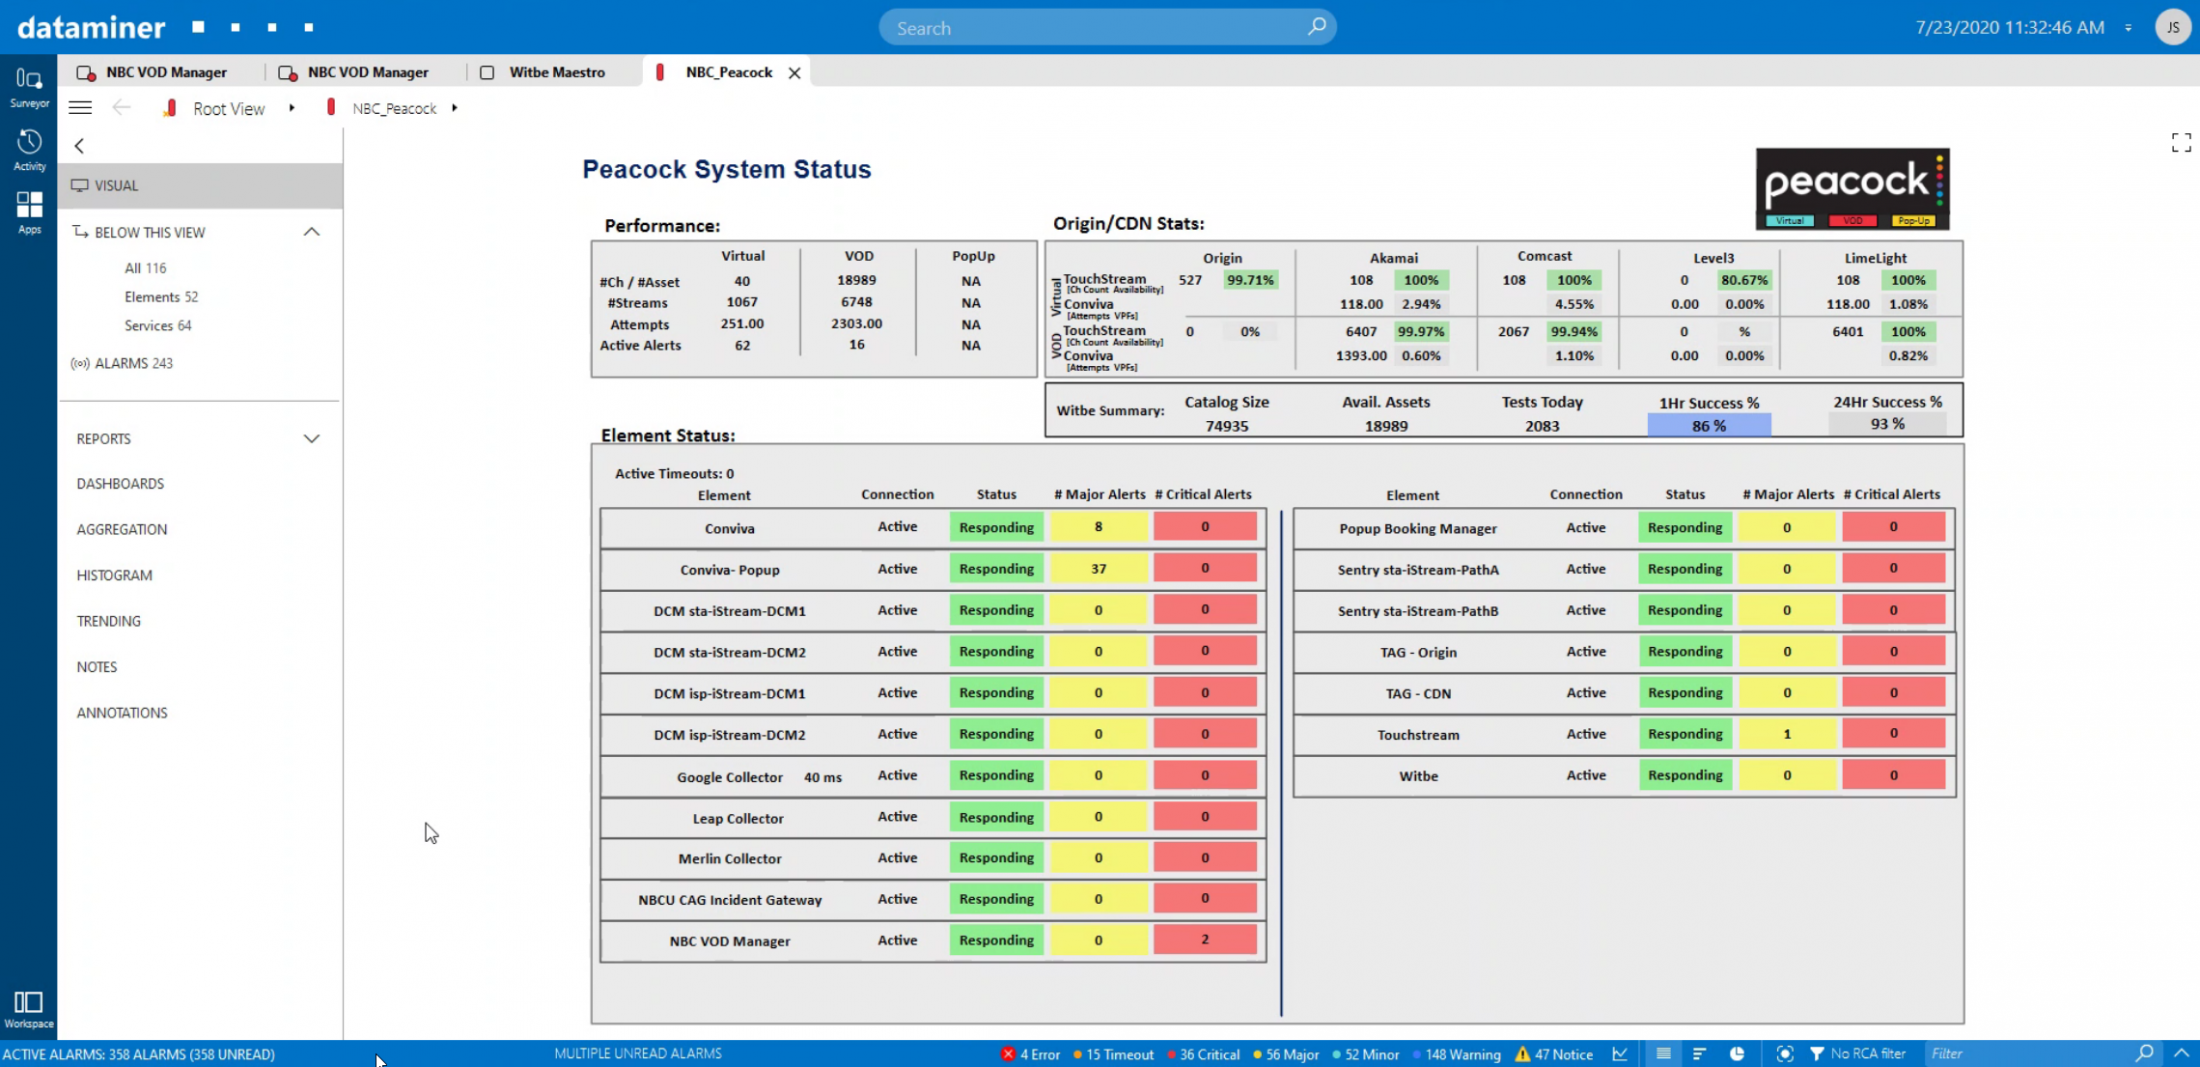Click the 52 Minor alarm counter
Viewport: 2200px width, 1067px height.
coord(1365,1054)
